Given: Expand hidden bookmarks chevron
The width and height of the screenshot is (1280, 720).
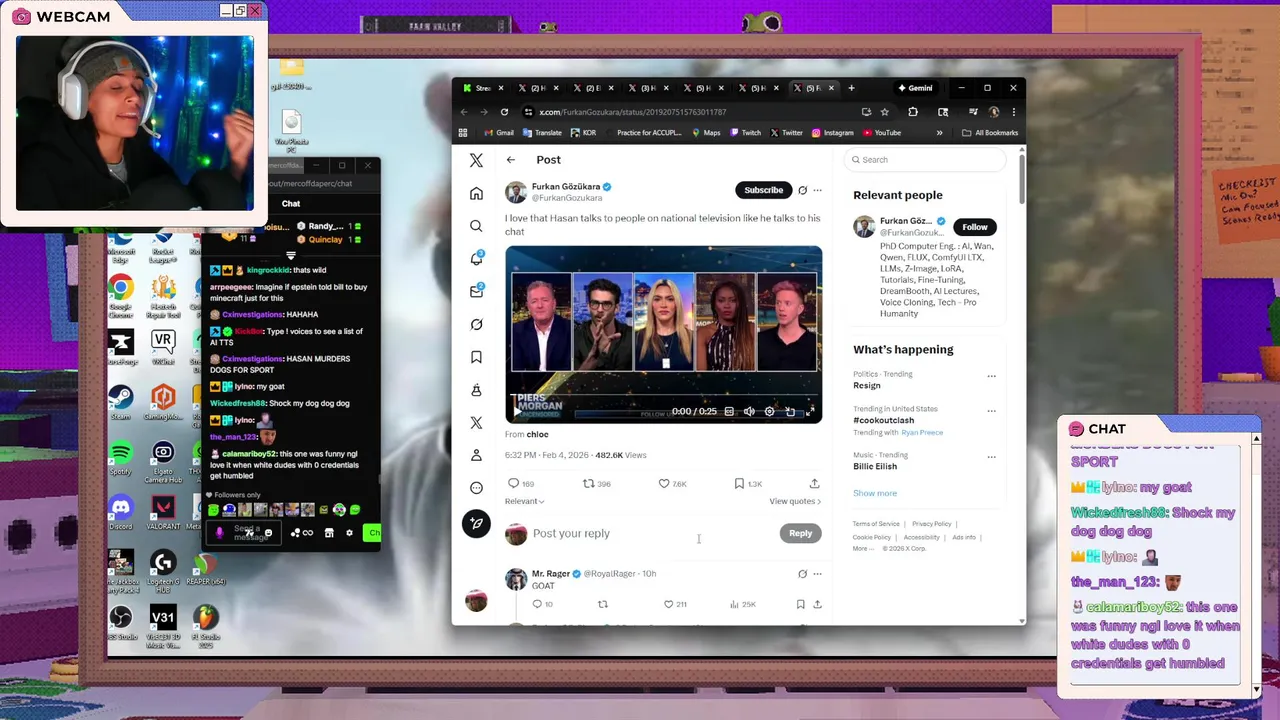Looking at the screenshot, I should (939, 133).
